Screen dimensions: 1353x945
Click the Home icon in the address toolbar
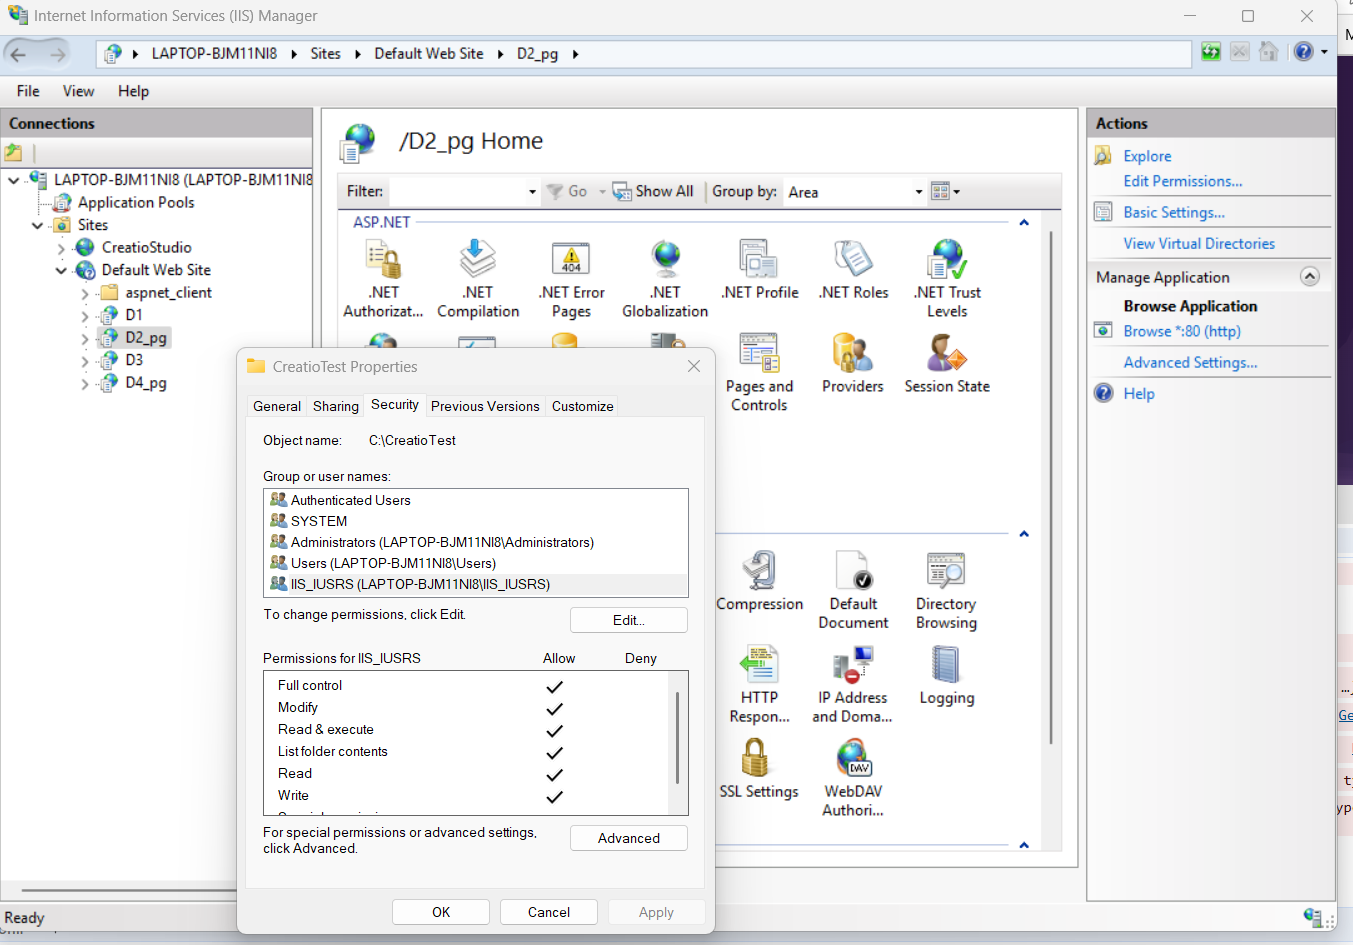pos(1268,52)
